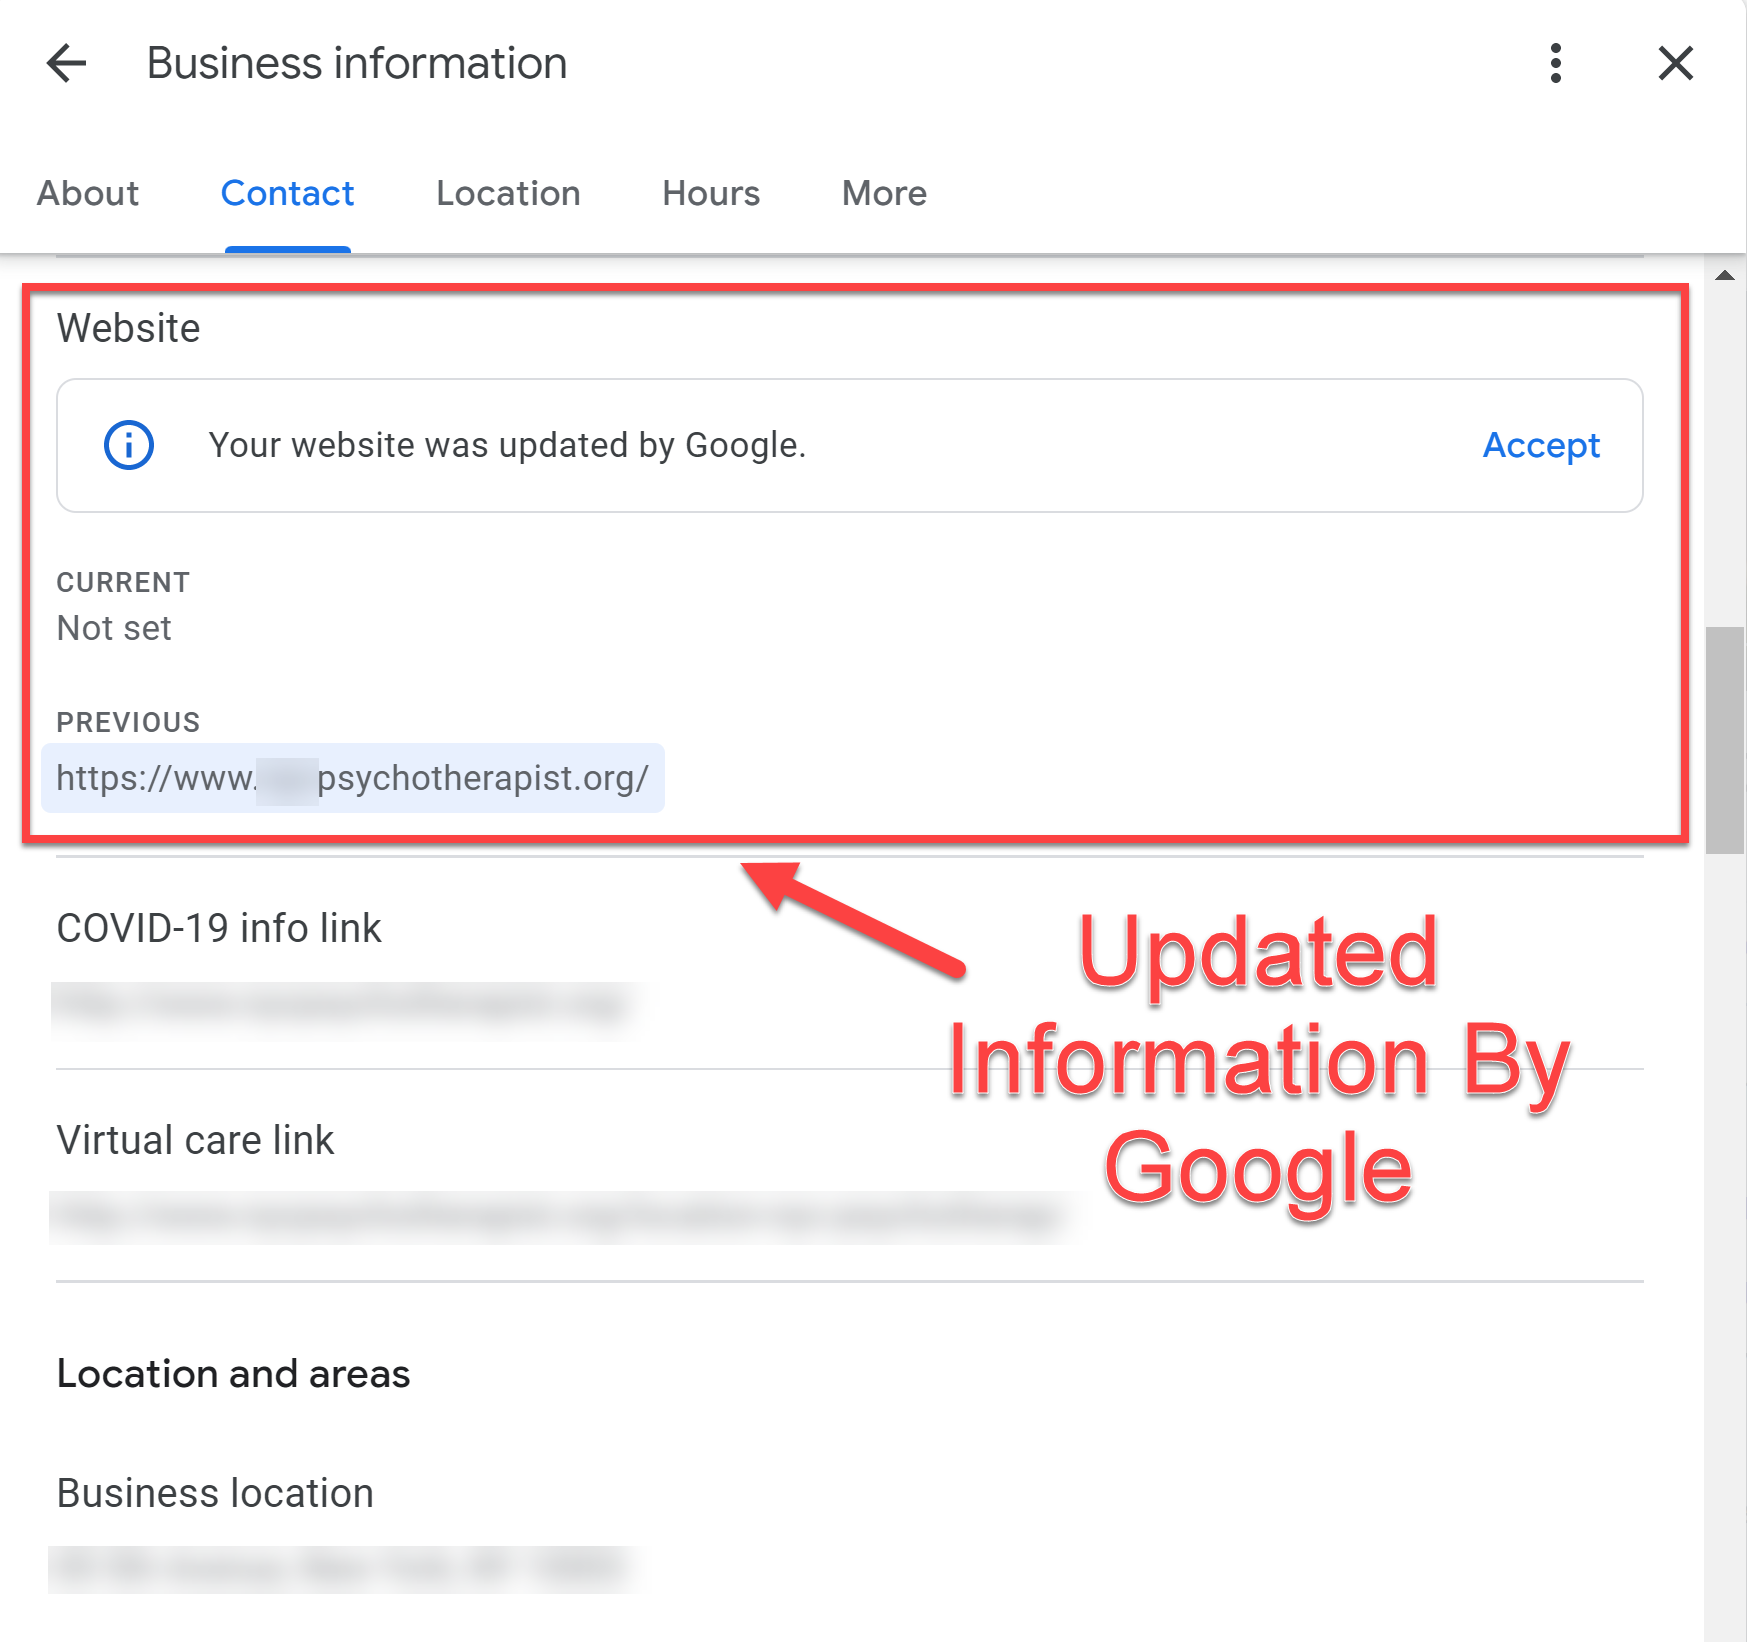Open the Location tab
This screenshot has height=1642, width=1747.
(508, 193)
